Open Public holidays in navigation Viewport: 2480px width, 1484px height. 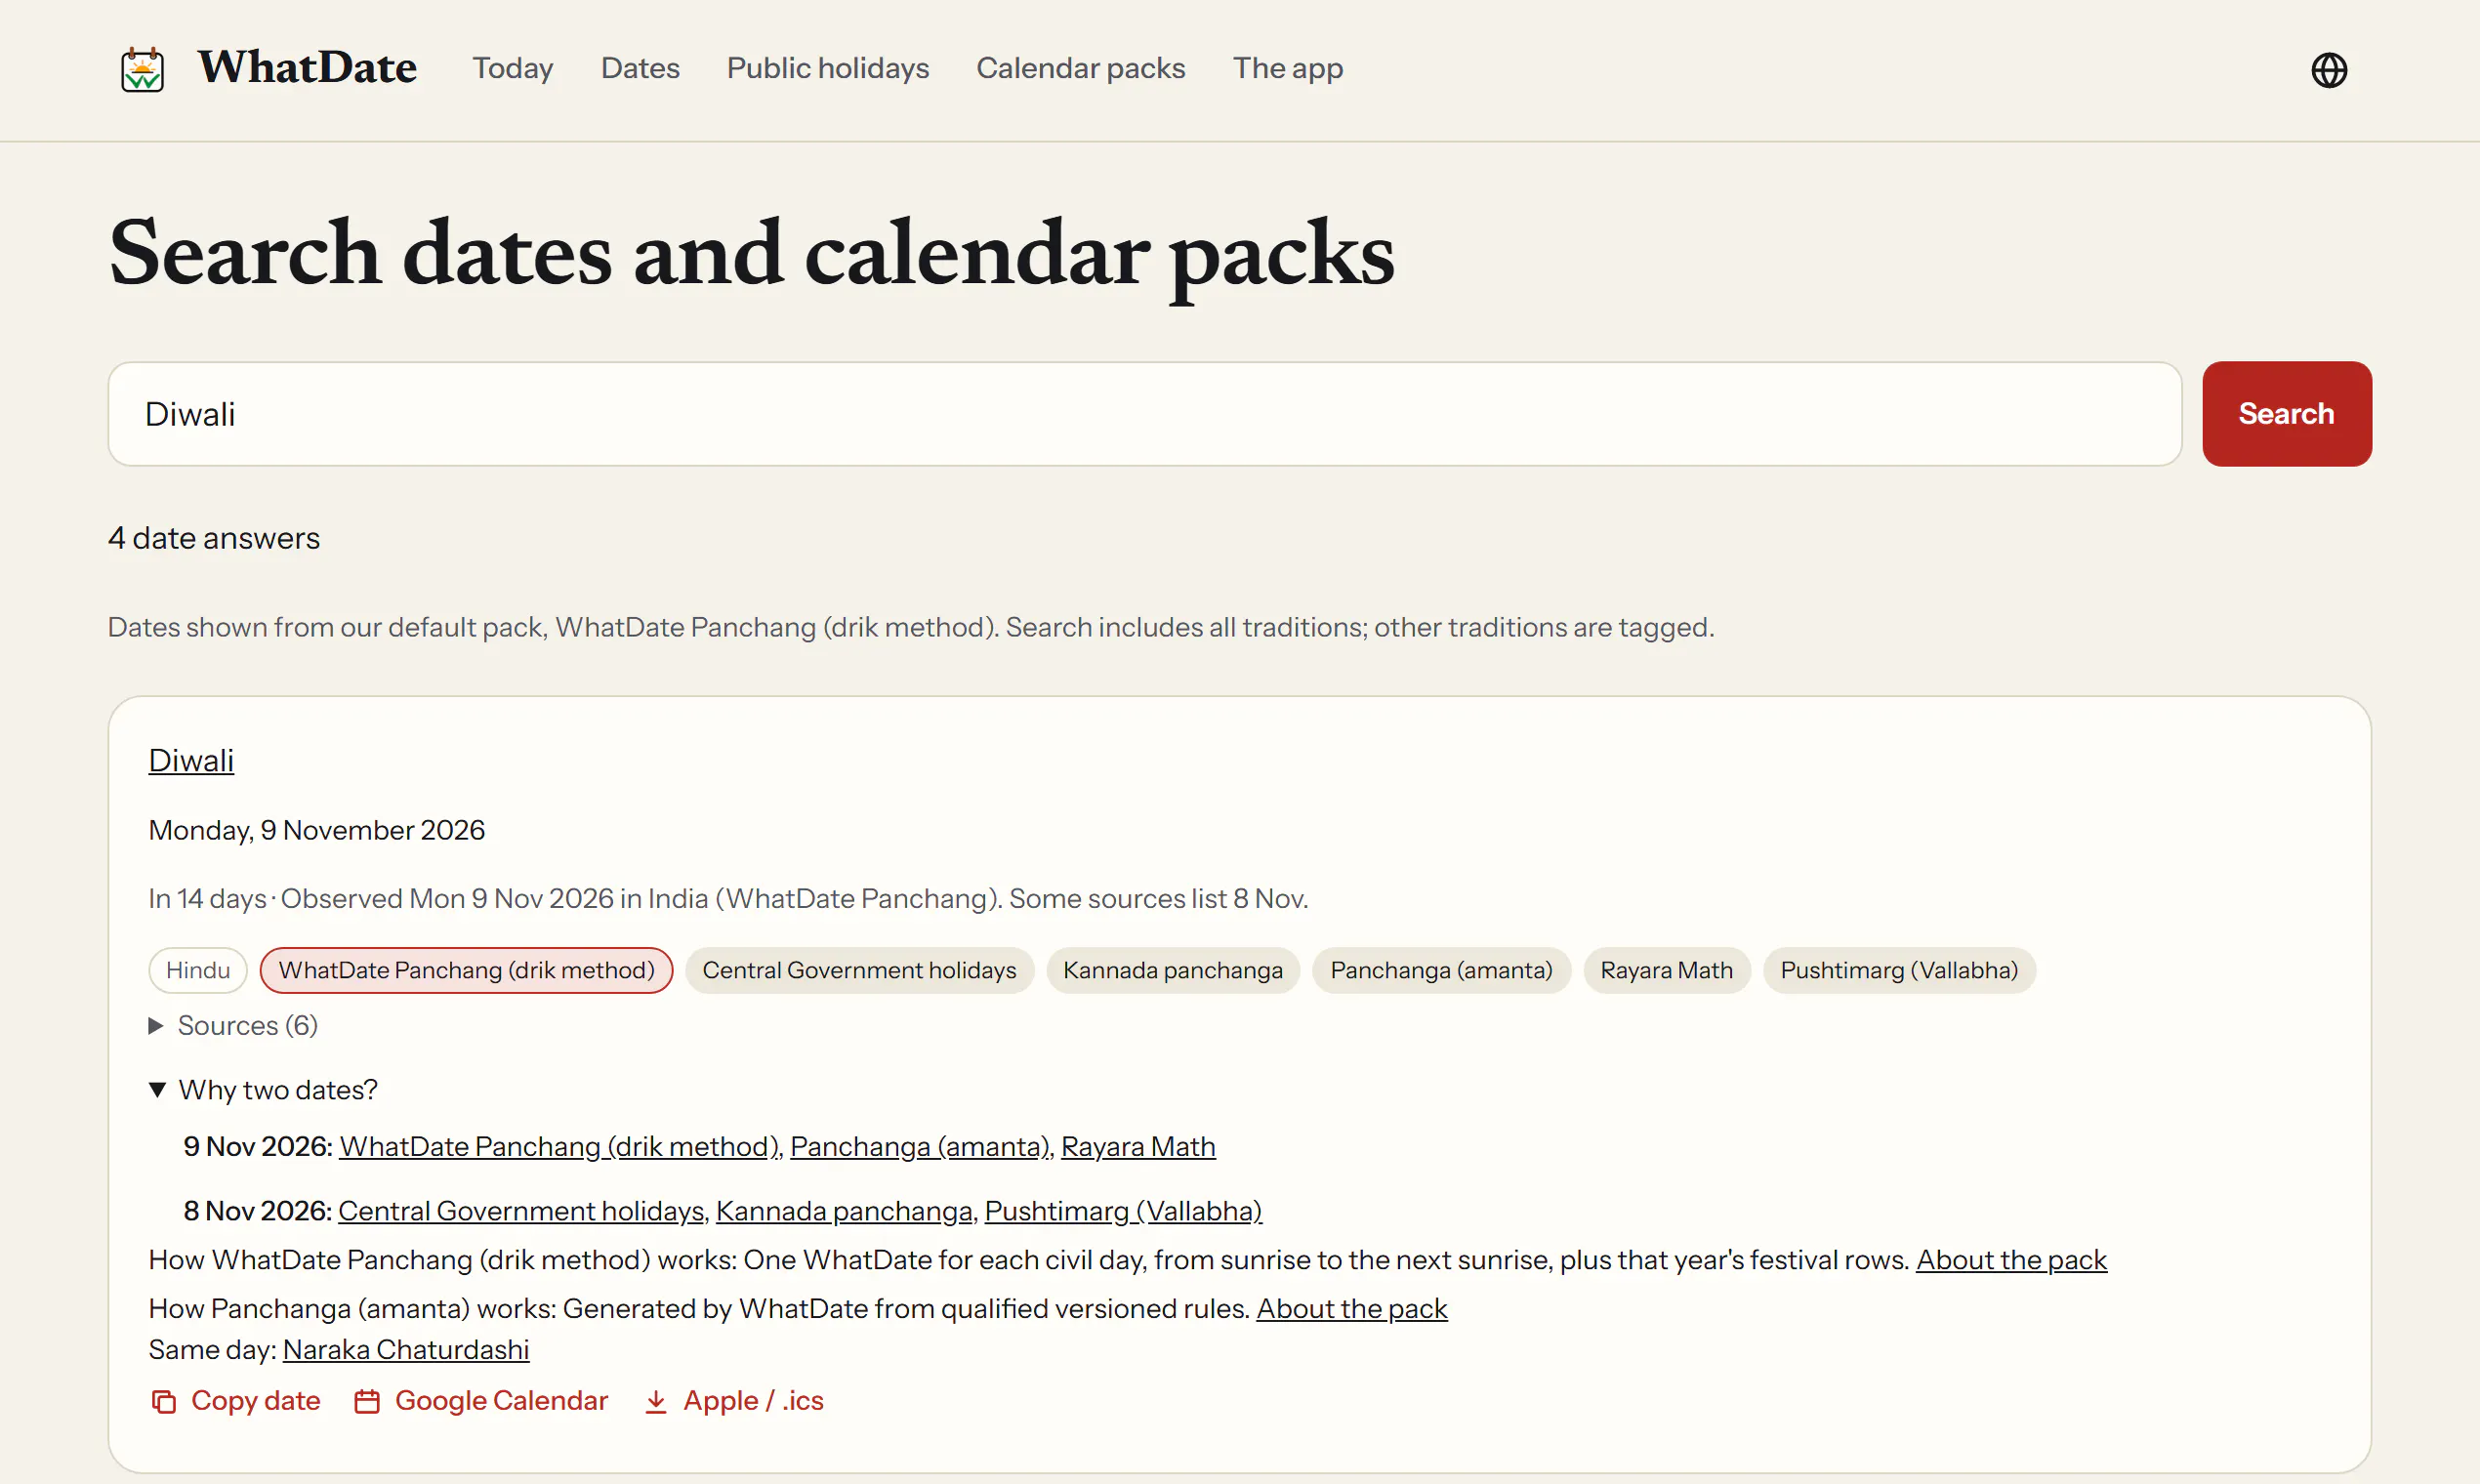(828, 68)
